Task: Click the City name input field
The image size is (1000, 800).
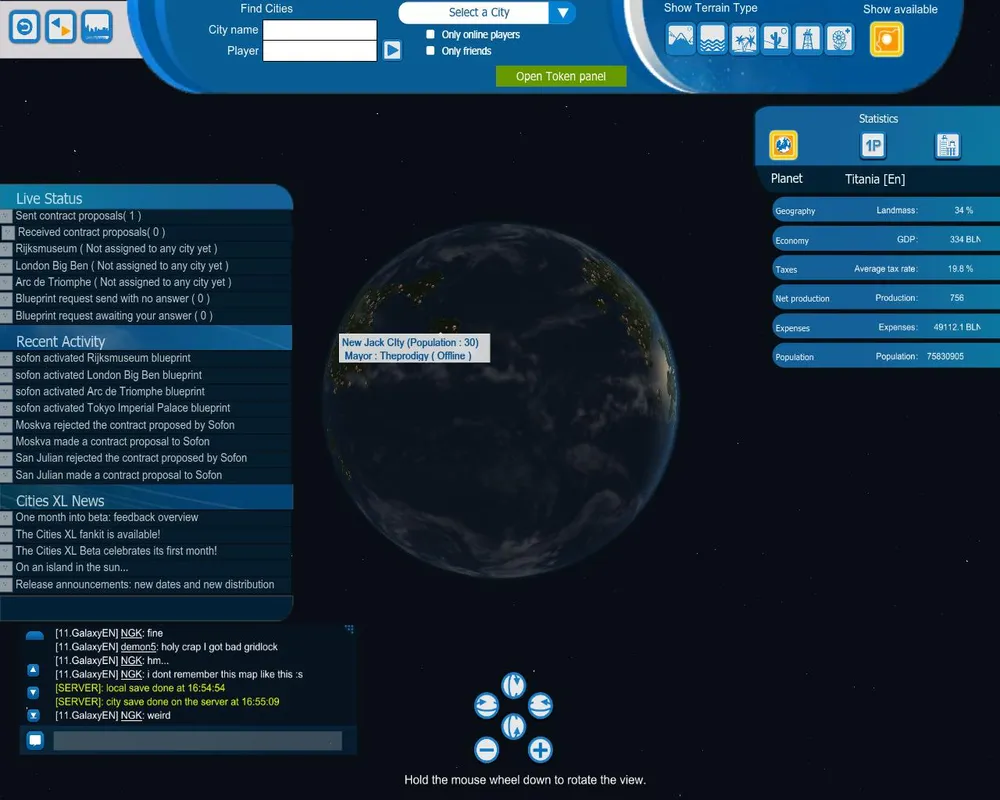Action: (x=319, y=30)
